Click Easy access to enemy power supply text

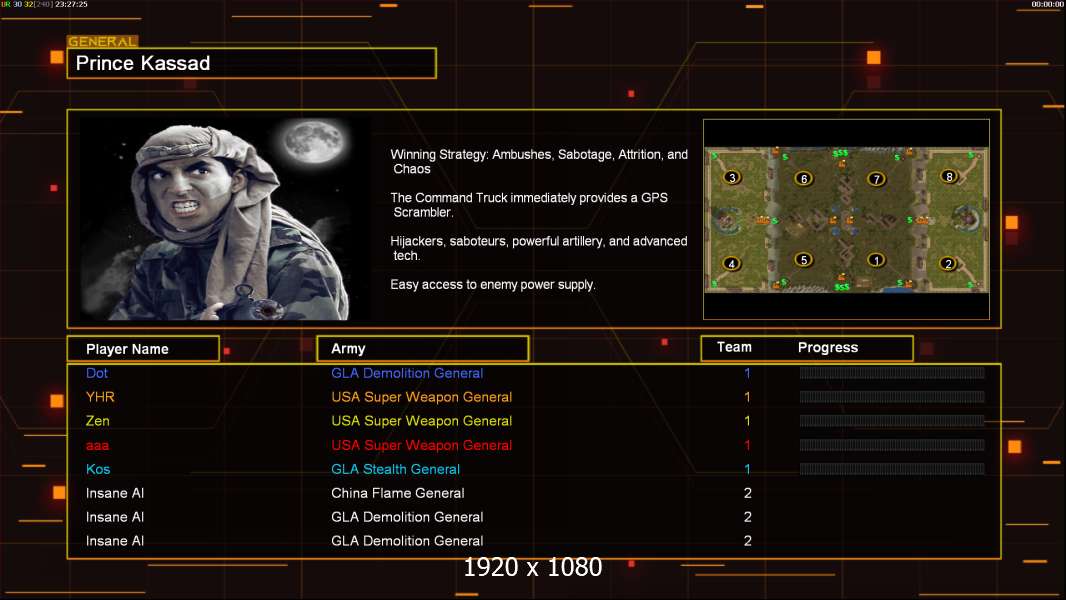pyautogui.click(x=493, y=285)
